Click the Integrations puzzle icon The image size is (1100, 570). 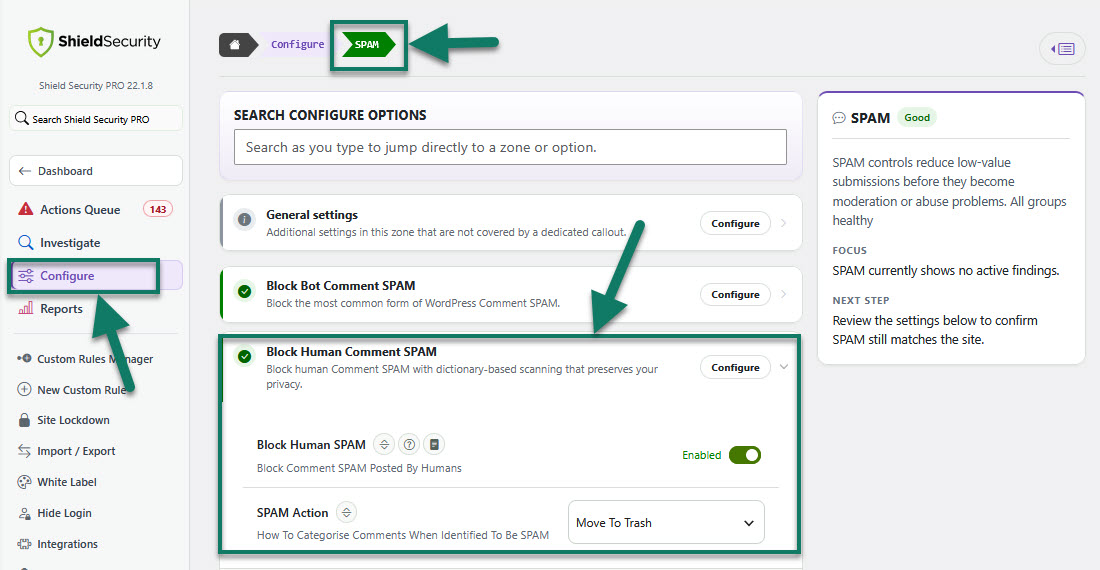[25, 544]
